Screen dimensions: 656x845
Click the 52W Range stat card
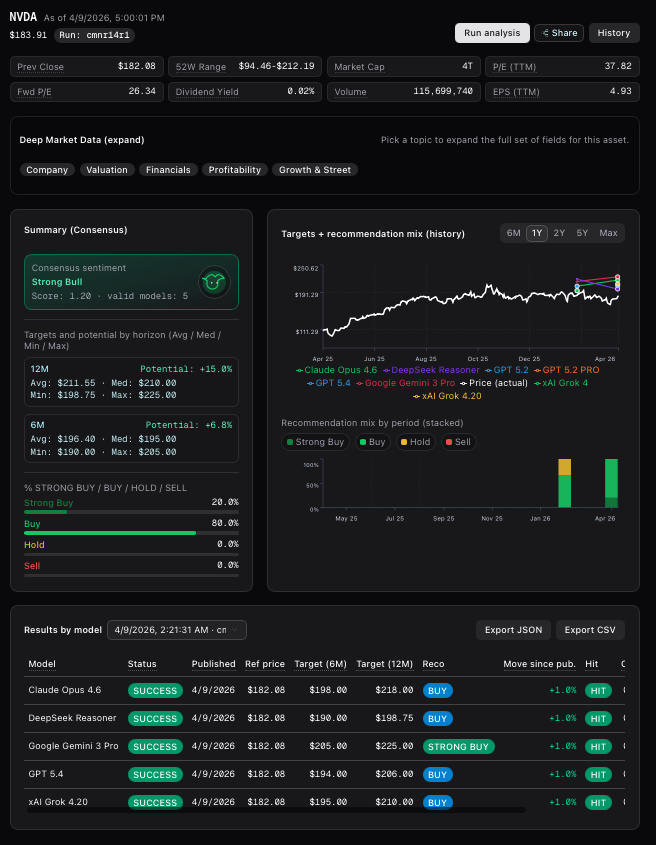[245, 67]
